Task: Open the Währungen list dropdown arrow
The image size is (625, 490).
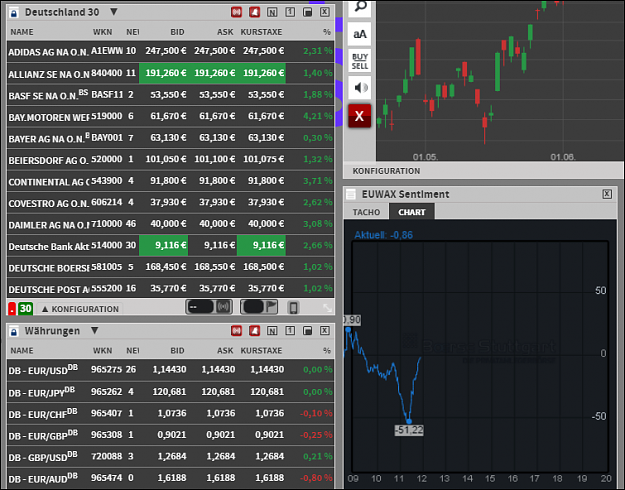Action: 94,331
